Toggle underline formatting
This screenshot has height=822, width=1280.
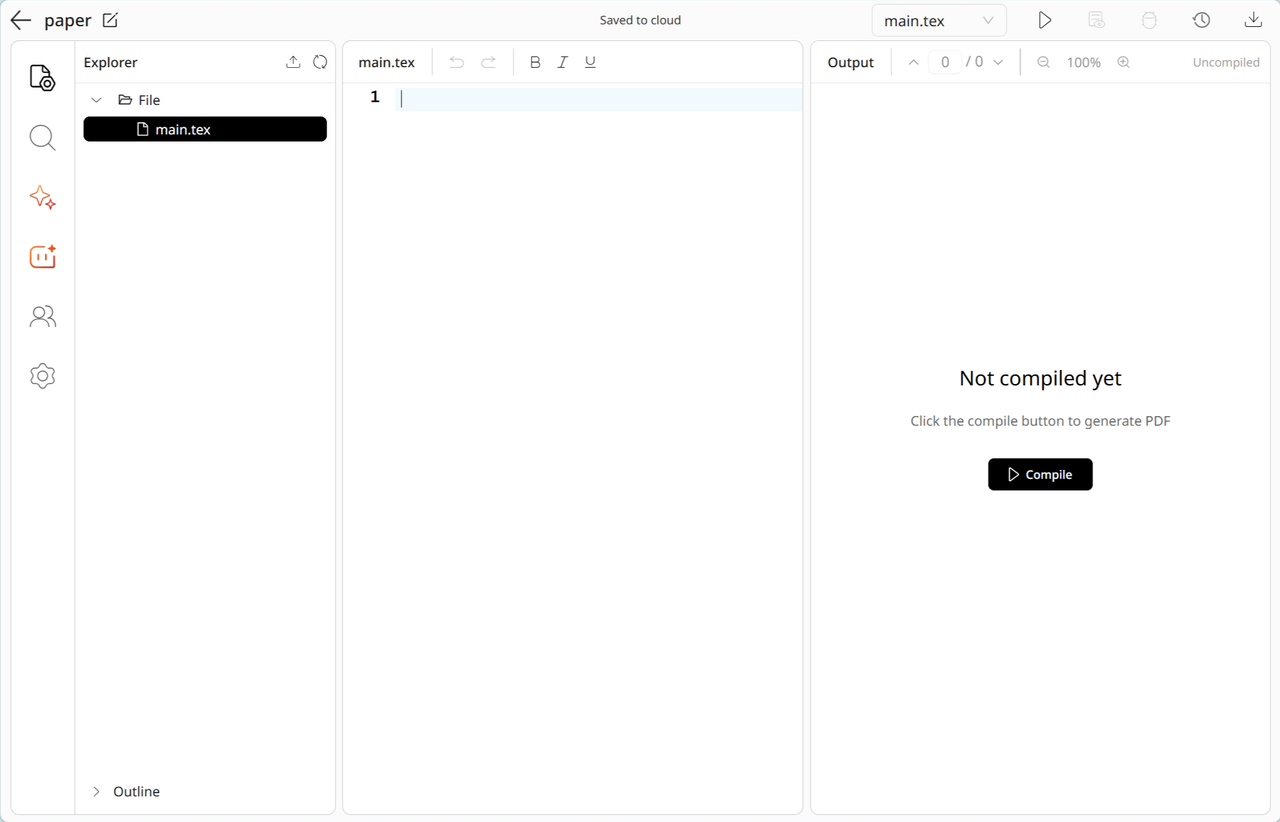point(590,62)
